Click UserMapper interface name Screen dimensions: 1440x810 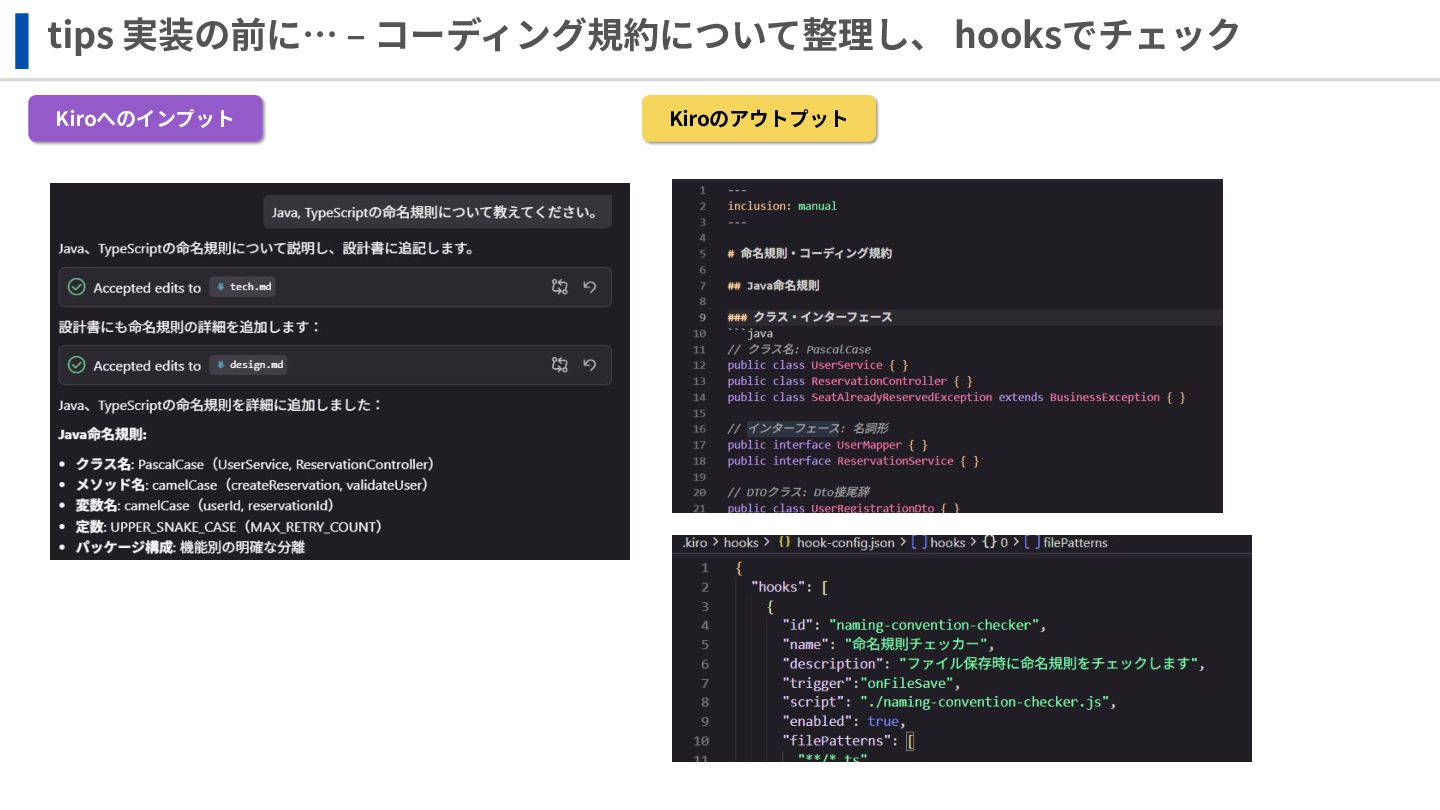[x=869, y=445]
